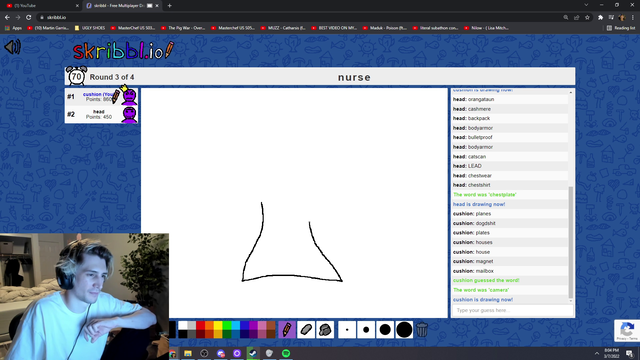Choose the second largest brush size

coord(385,330)
